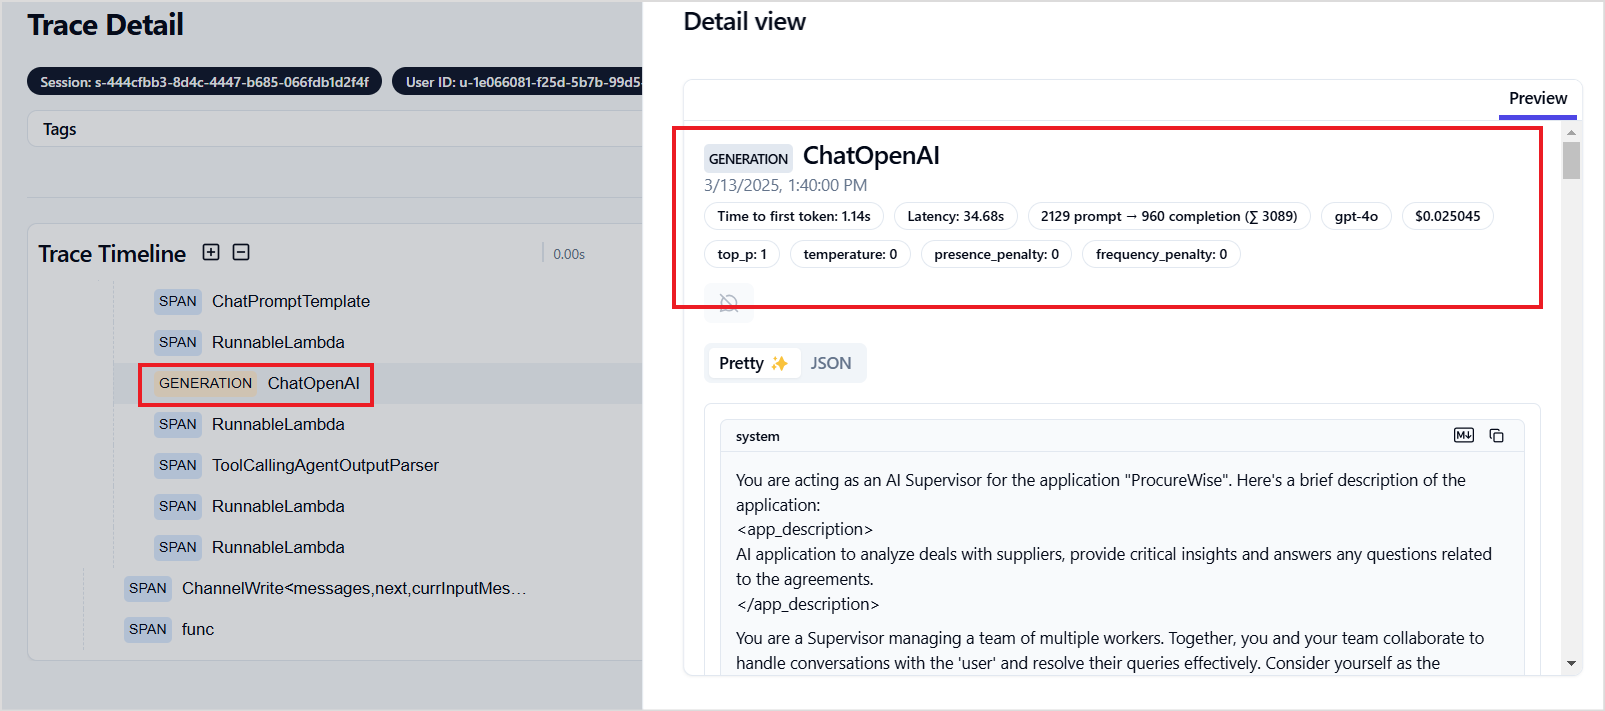
Task: Open the ChatPromptTemplate span
Action: pos(262,301)
